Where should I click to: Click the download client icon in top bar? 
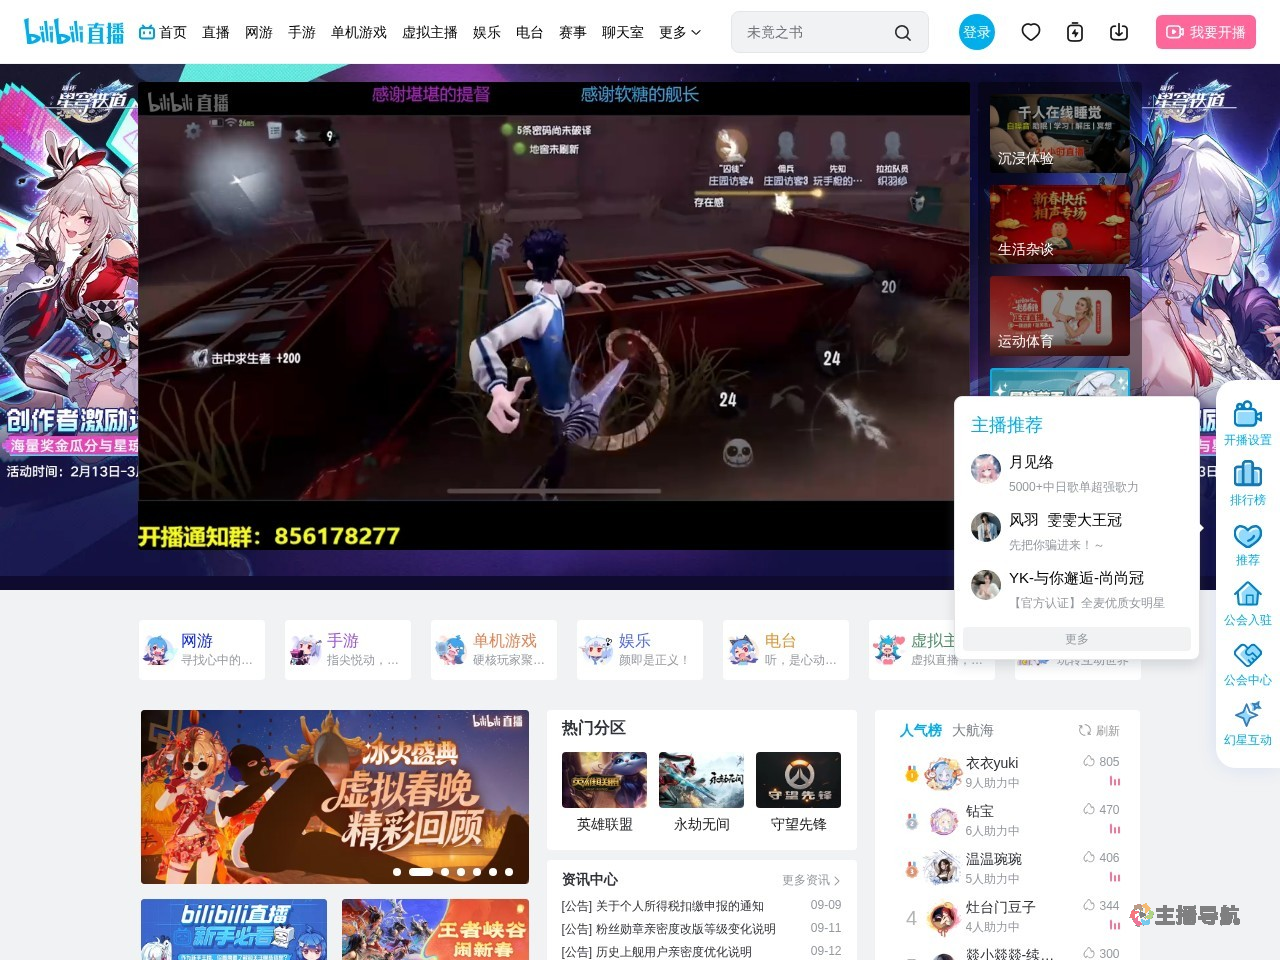coord(1119,32)
